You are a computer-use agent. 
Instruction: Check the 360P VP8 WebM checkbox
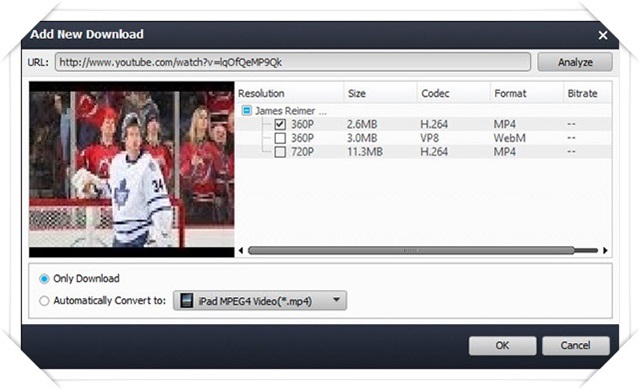tap(280, 138)
